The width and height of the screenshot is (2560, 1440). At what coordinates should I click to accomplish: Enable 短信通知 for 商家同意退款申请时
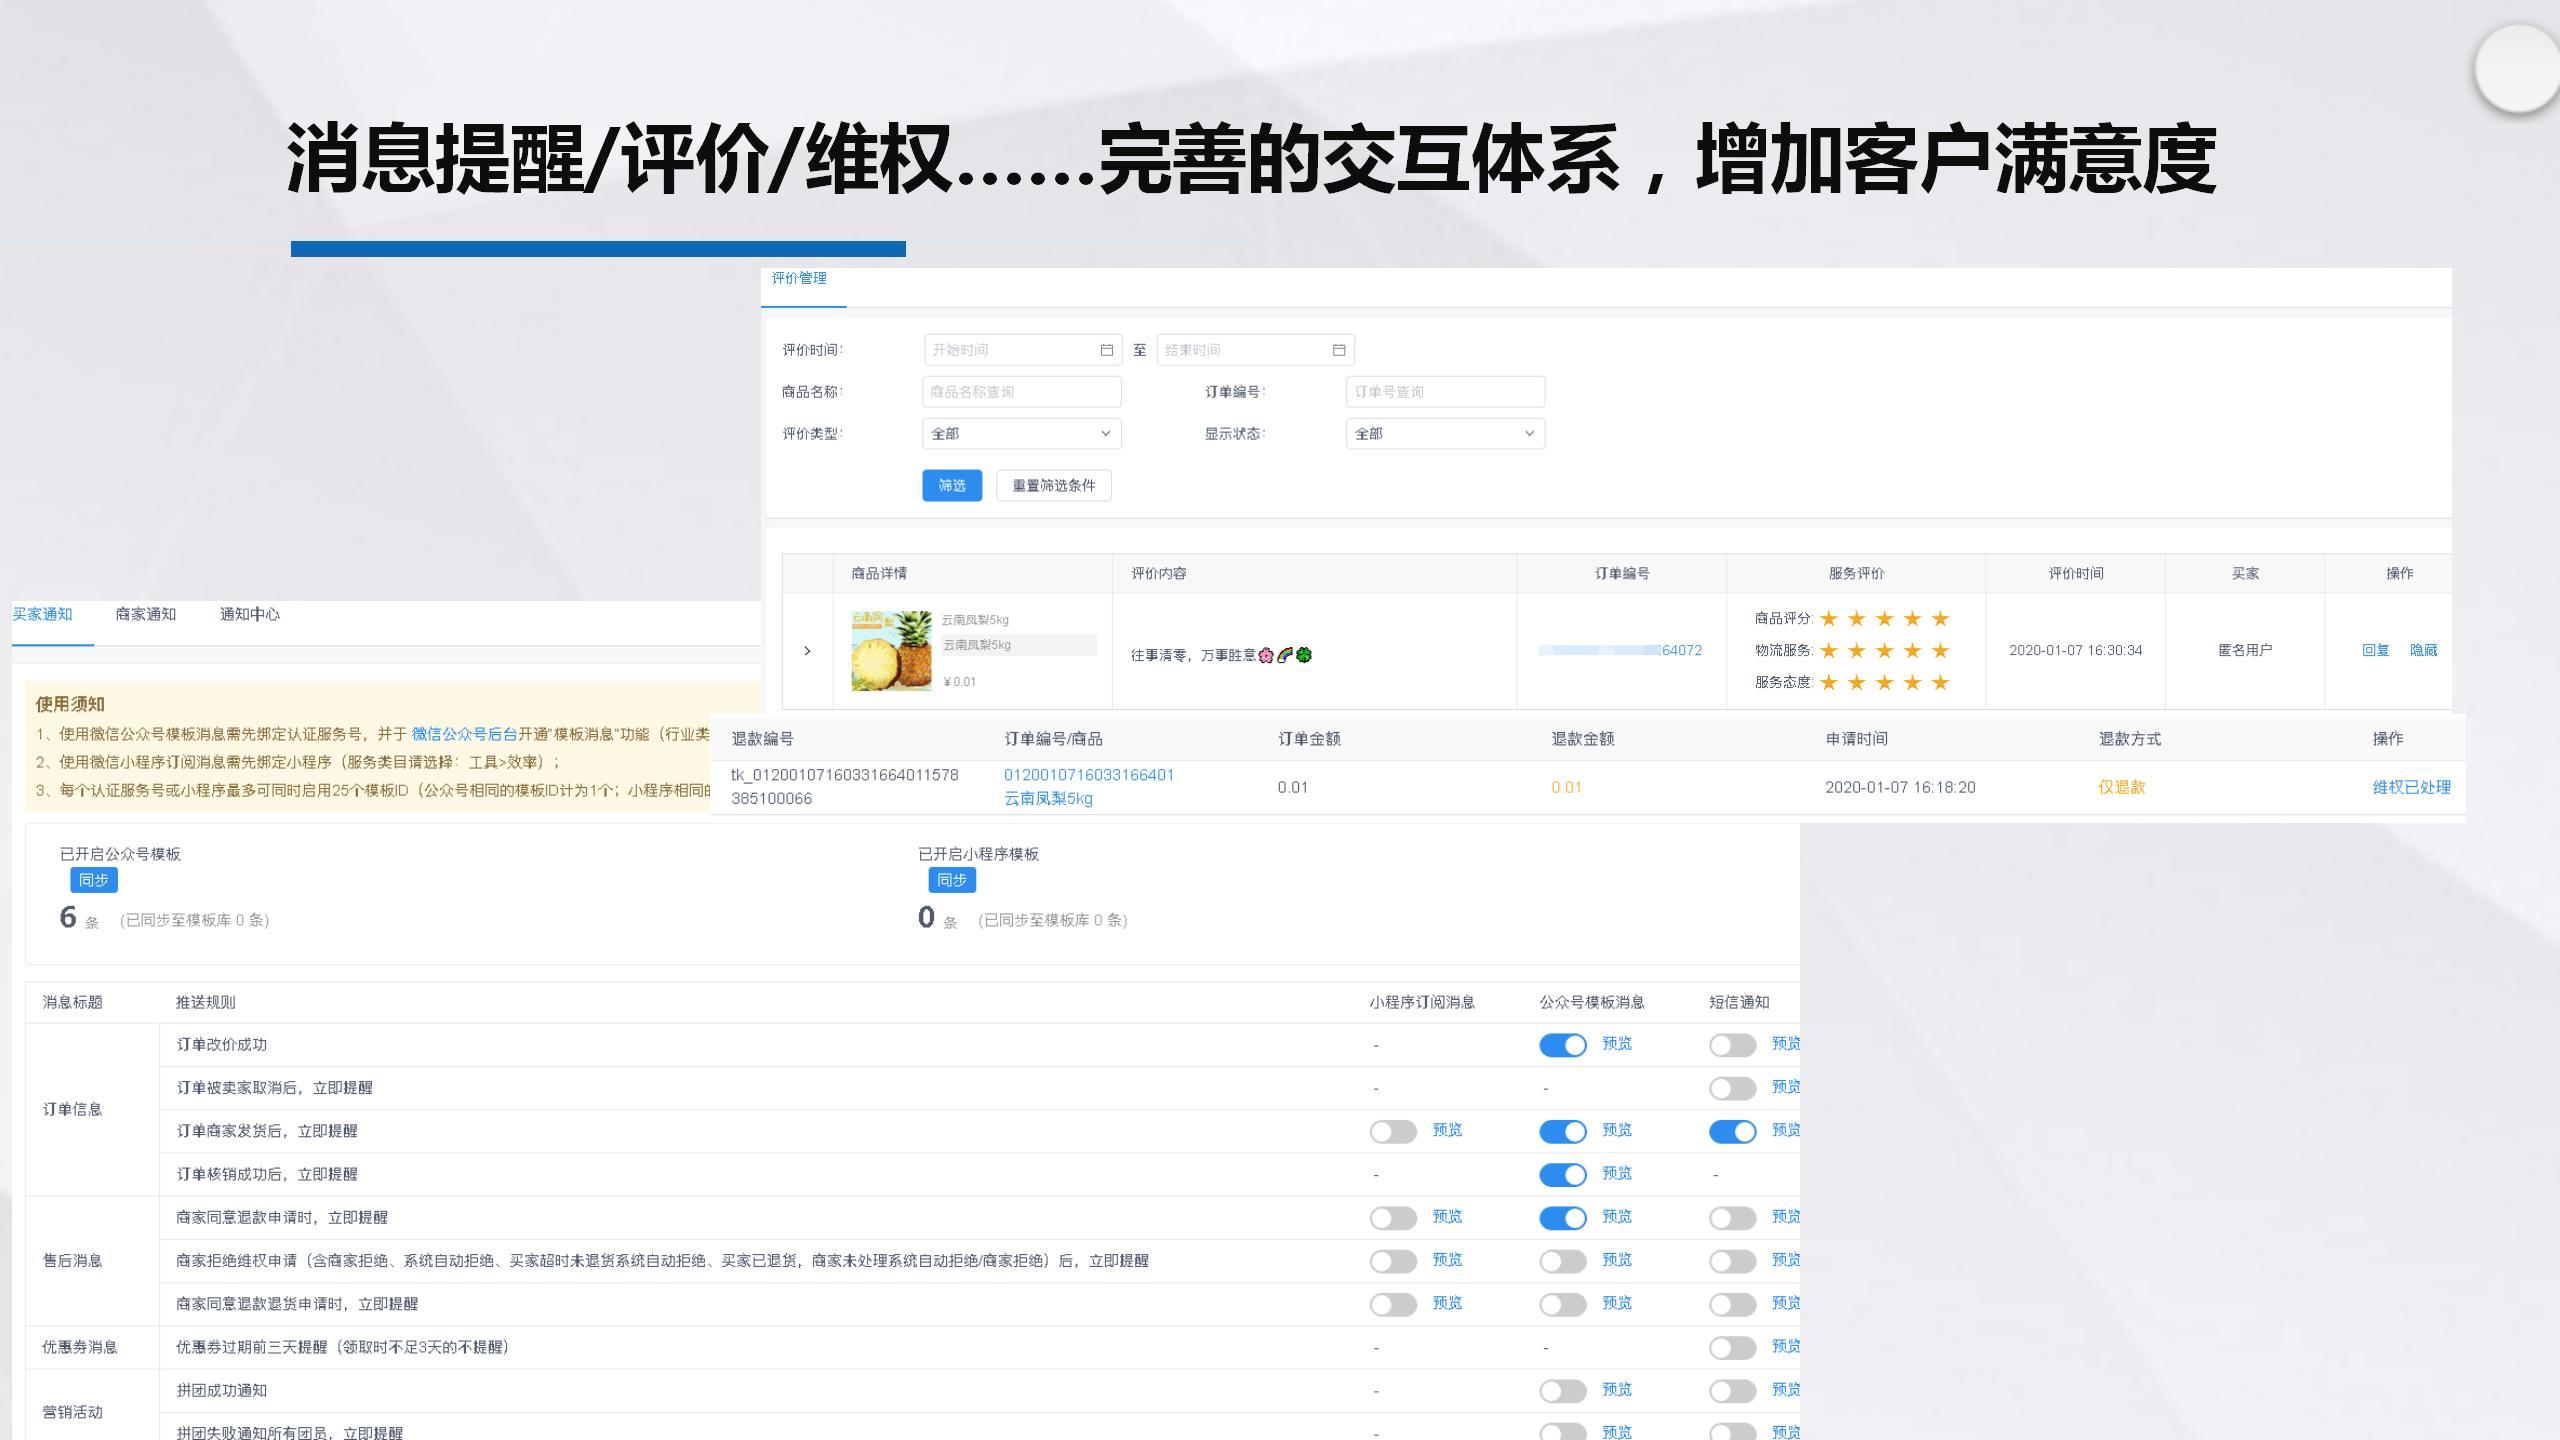[x=1733, y=1217]
